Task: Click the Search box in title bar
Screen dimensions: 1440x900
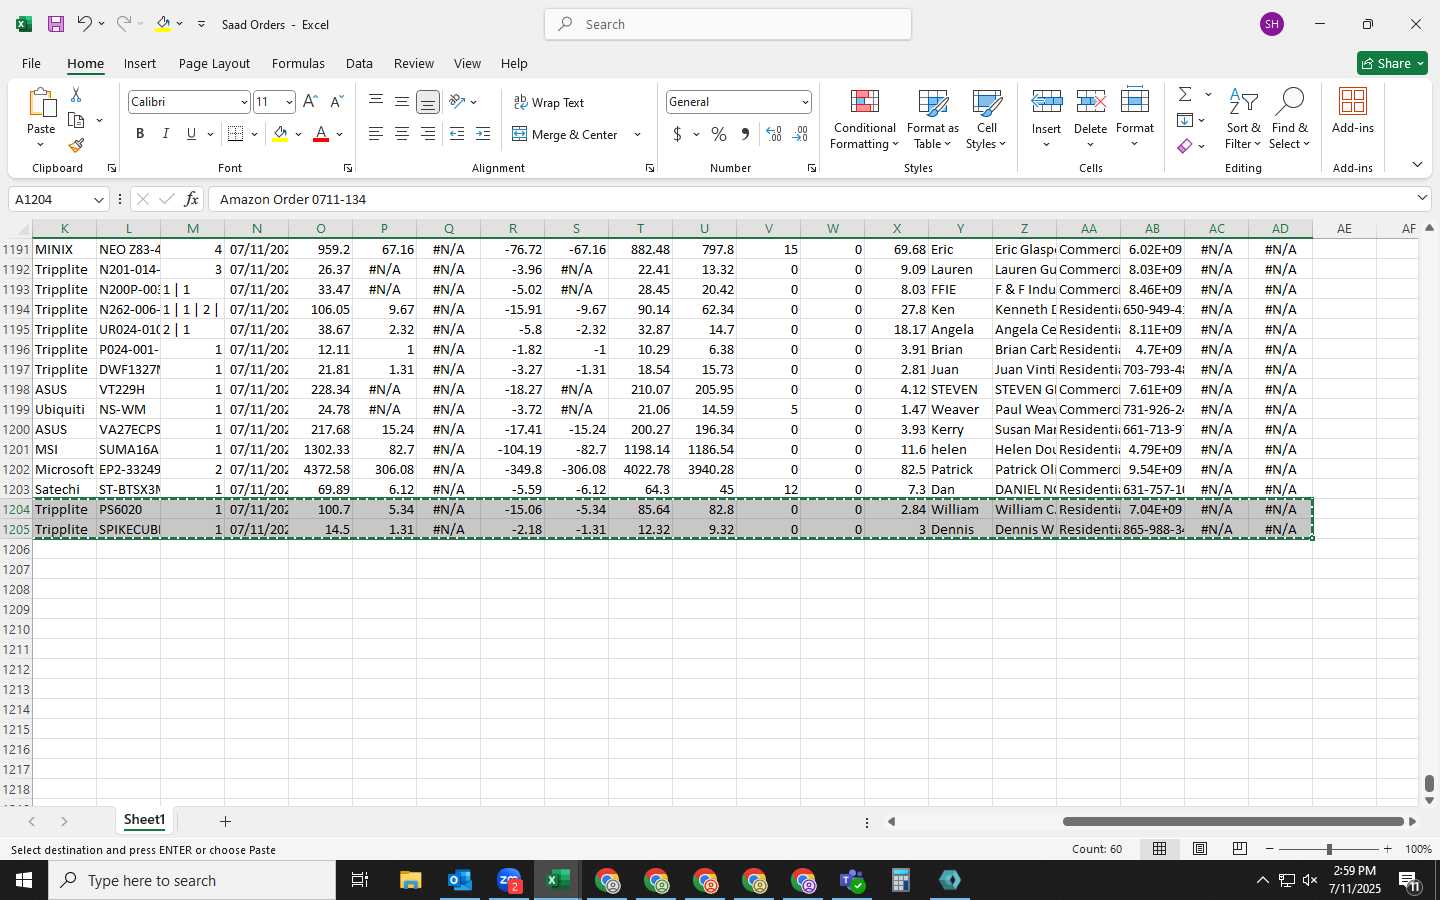Action: [728, 24]
